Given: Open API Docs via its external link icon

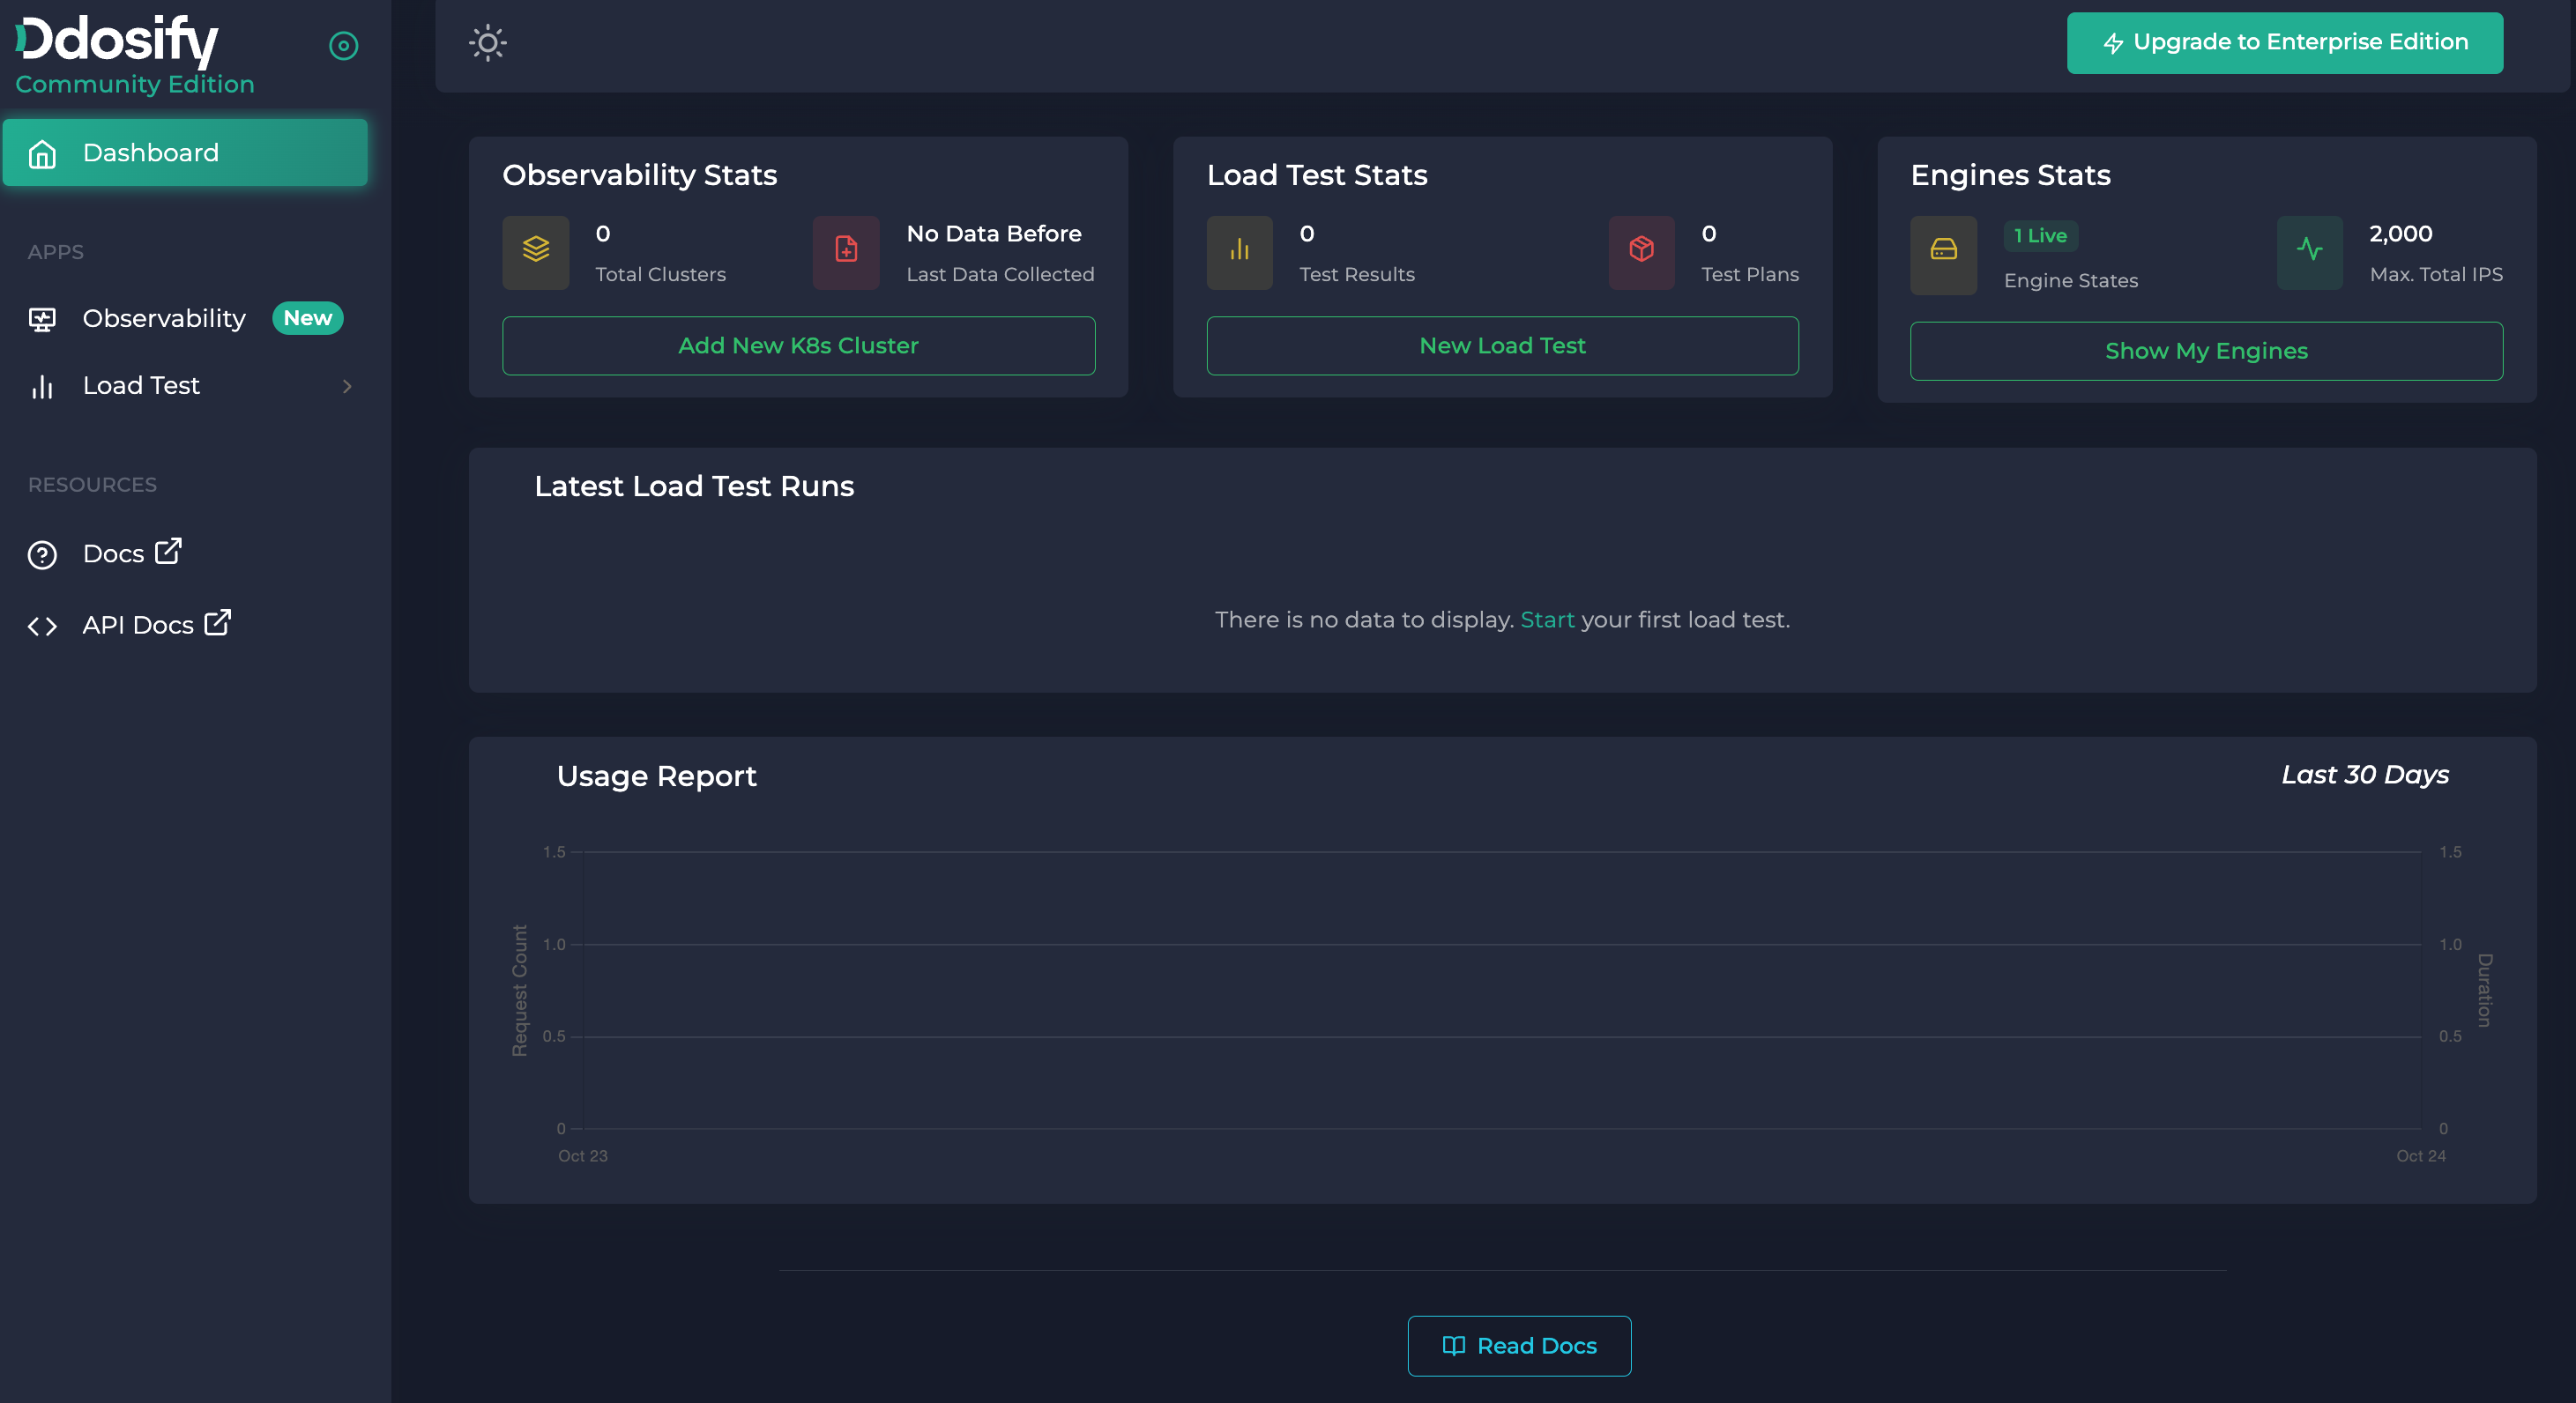Looking at the screenshot, I should (x=217, y=622).
